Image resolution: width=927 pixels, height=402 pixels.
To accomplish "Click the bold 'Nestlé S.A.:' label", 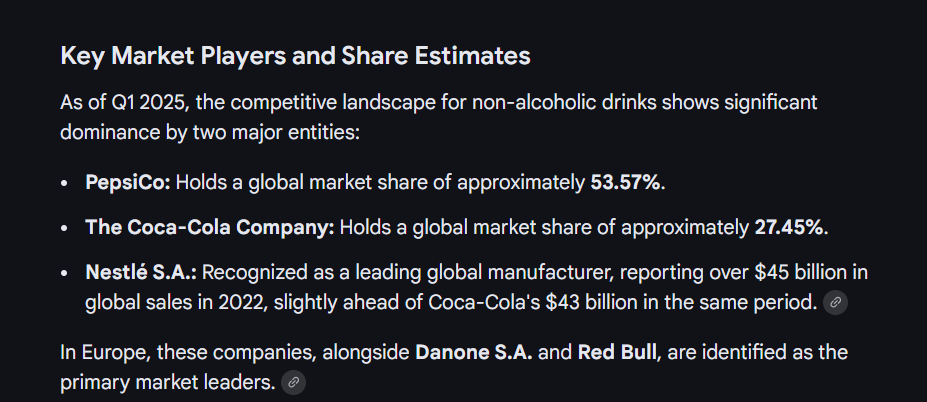I will pyautogui.click(x=140, y=272).
